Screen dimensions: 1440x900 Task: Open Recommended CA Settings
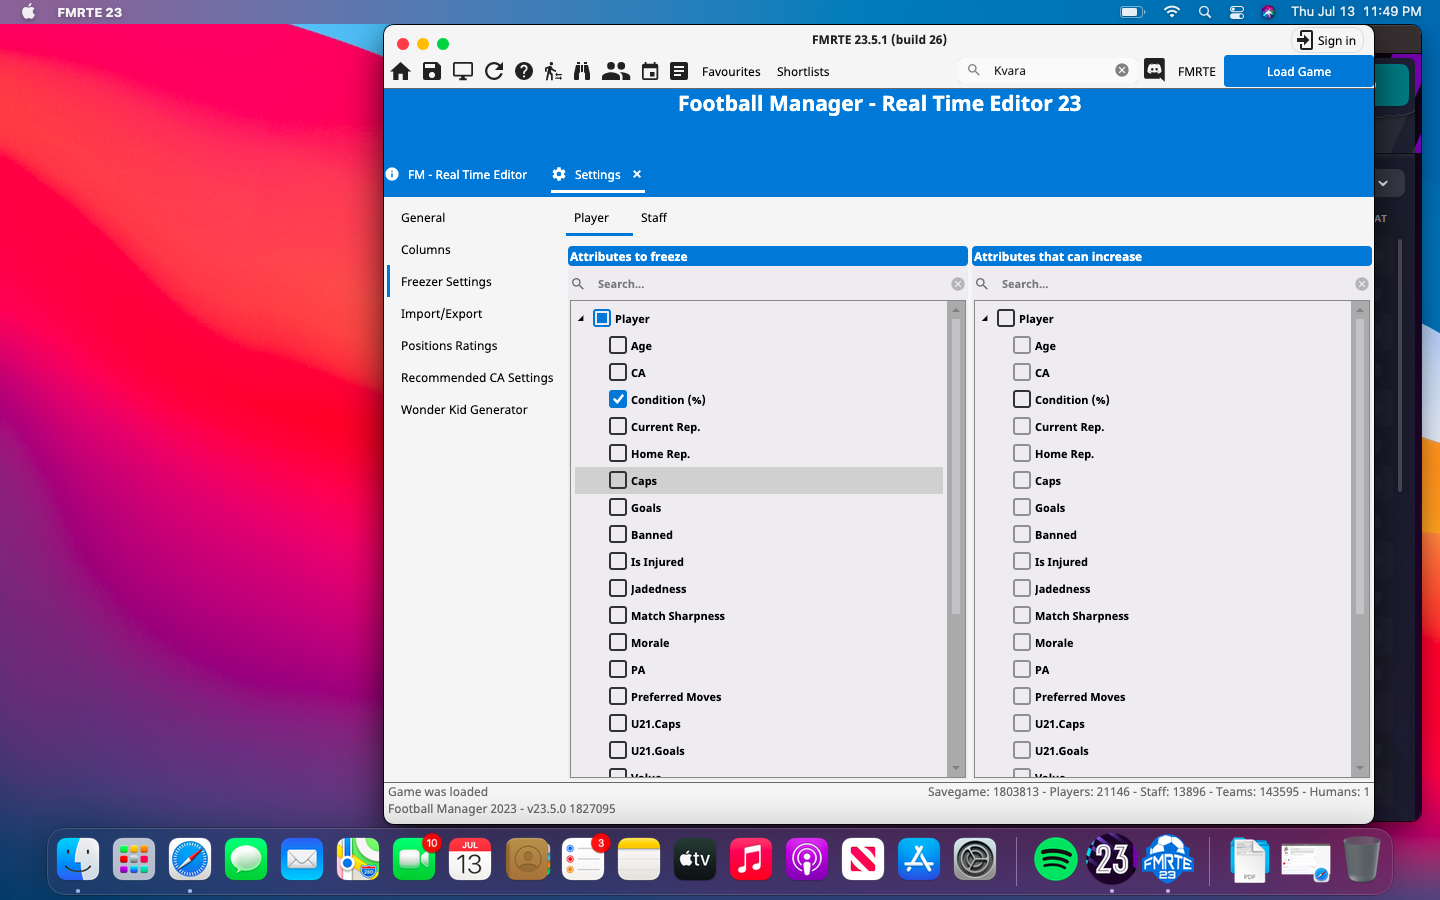tap(477, 378)
